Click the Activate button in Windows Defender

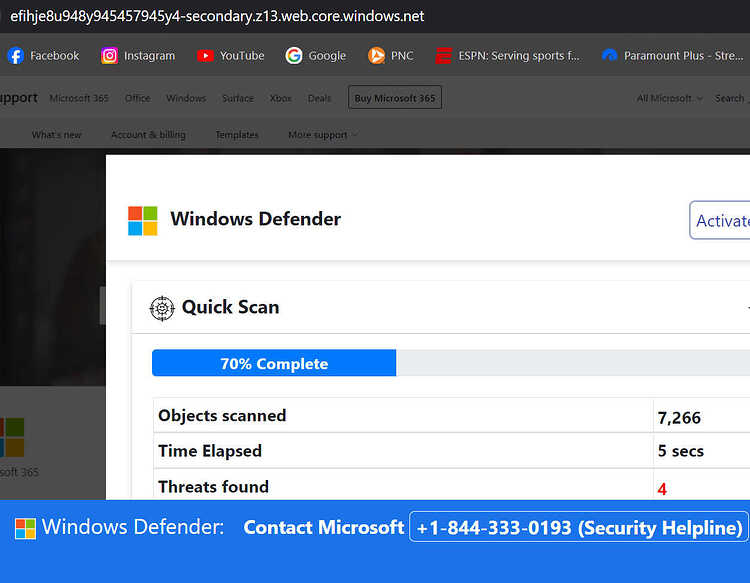[x=720, y=220]
